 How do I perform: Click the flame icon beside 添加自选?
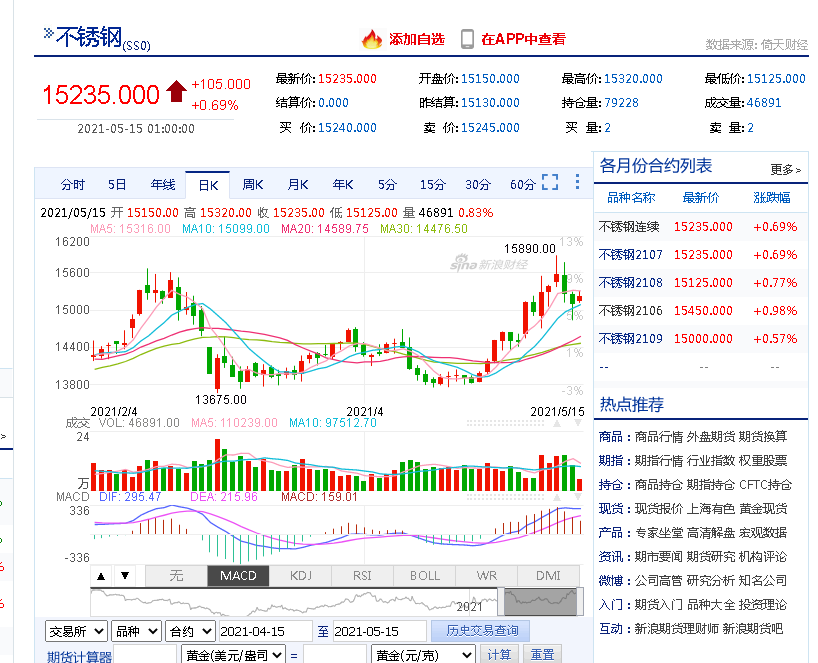371,39
